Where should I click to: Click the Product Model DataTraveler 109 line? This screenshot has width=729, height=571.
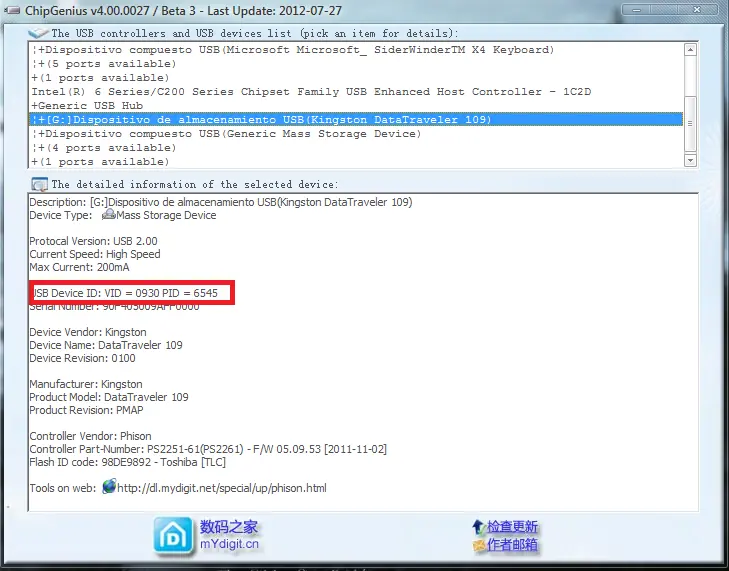point(109,397)
